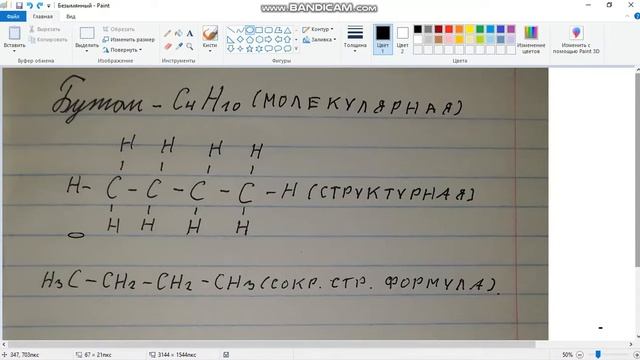The image size is (640, 360).
Task: Select the Fill with color bucket tool
Action: click(179, 33)
